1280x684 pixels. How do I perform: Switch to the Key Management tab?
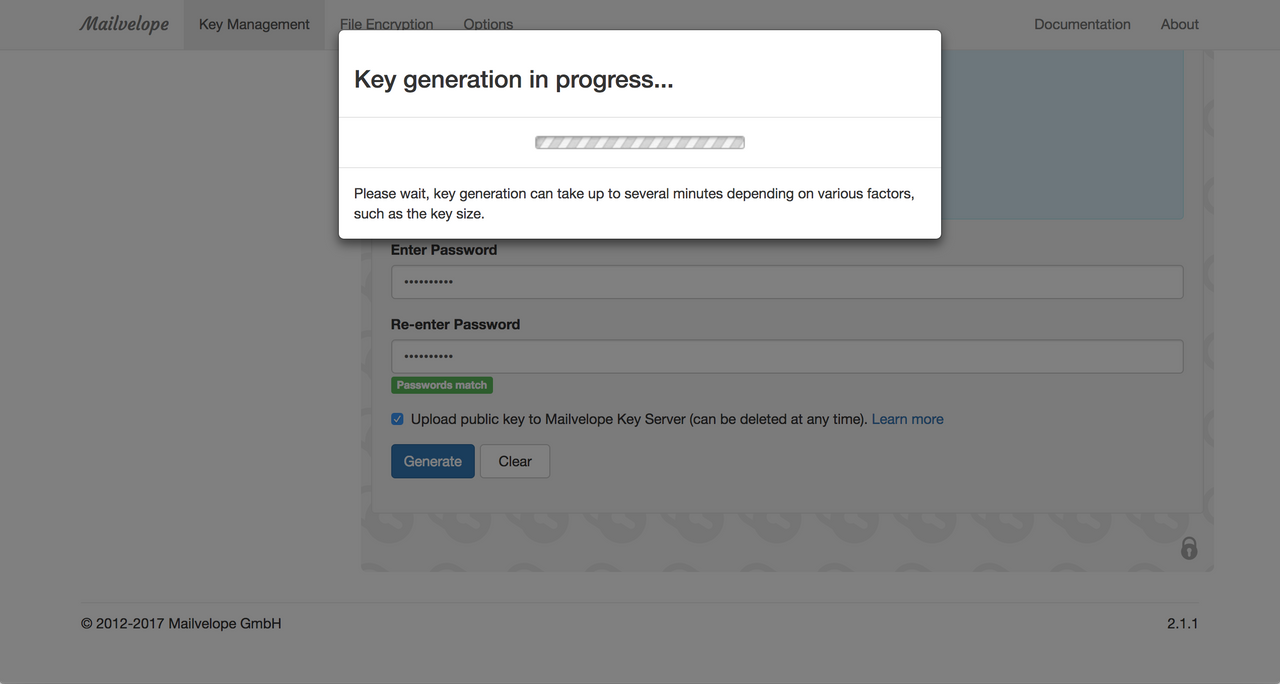(254, 23)
